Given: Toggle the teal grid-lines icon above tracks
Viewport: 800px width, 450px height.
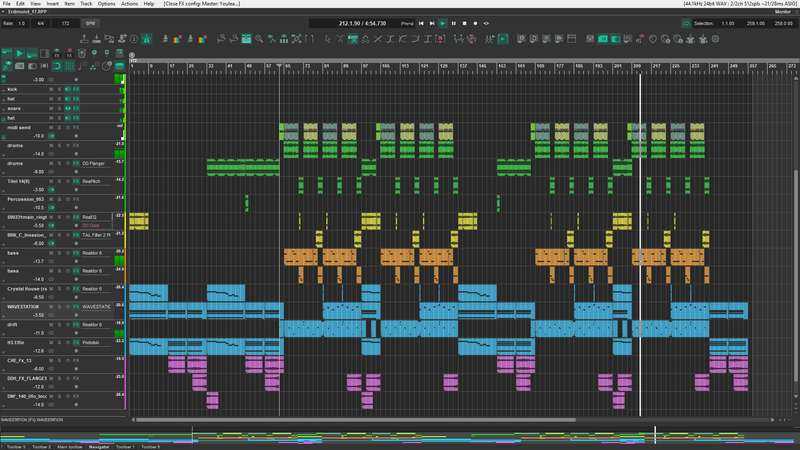Looking at the screenshot, I should tap(69, 66).
